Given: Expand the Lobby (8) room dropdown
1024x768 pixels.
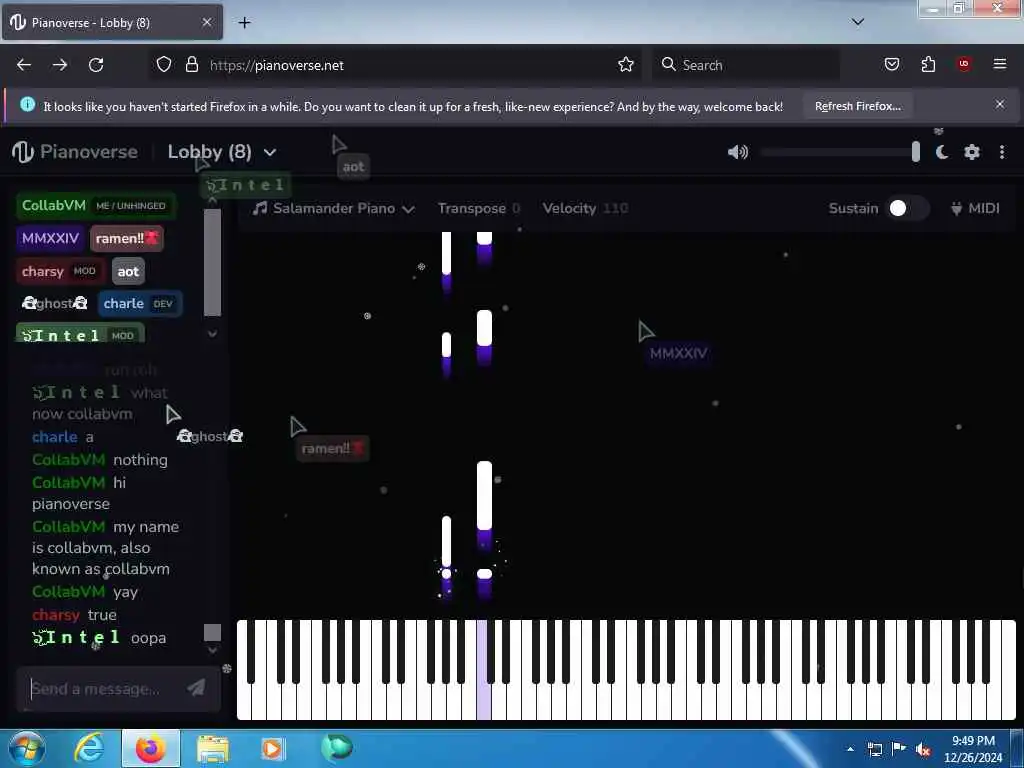Looking at the screenshot, I should 270,153.
